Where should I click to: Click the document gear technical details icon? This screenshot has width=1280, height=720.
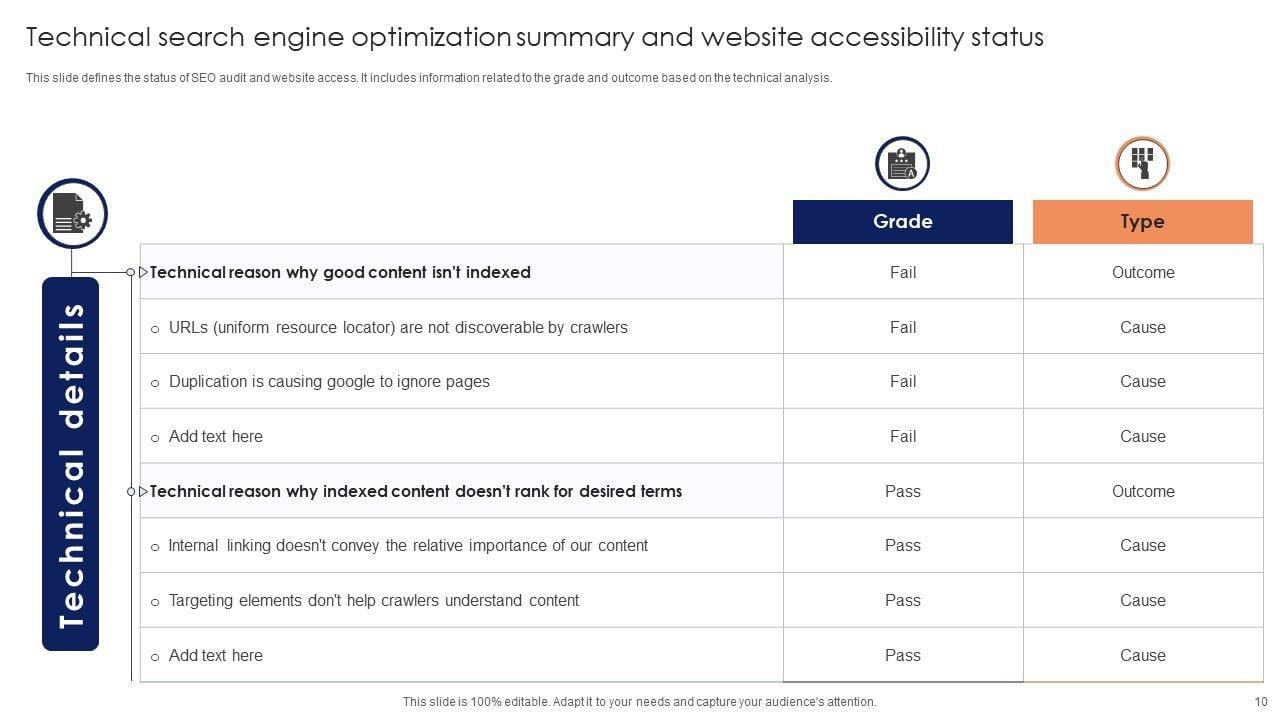(x=72, y=213)
